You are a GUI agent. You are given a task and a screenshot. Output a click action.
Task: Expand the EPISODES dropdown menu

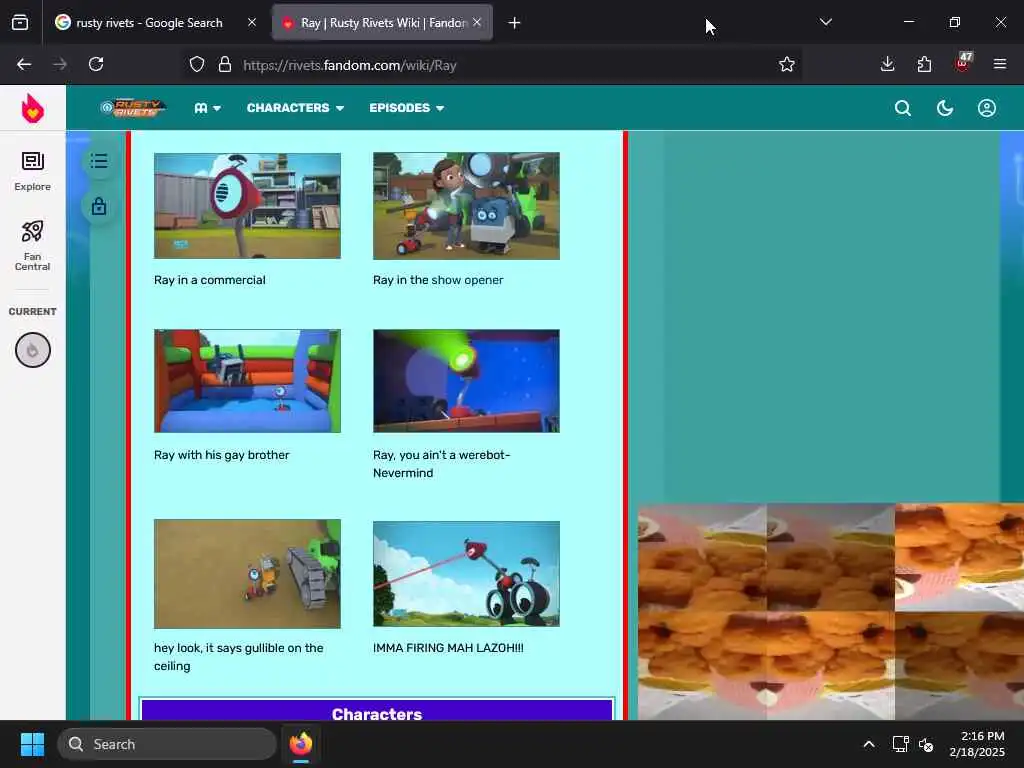point(406,108)
